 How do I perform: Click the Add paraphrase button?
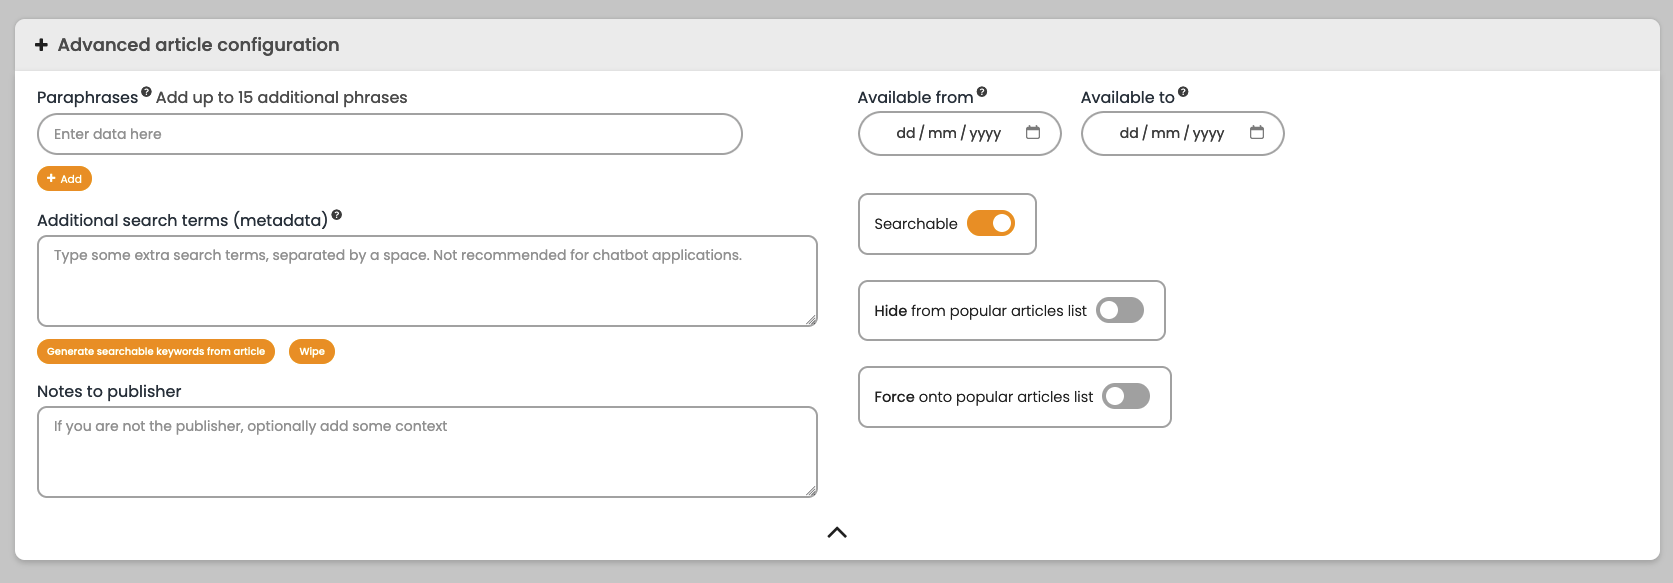(x=64, y=179)
